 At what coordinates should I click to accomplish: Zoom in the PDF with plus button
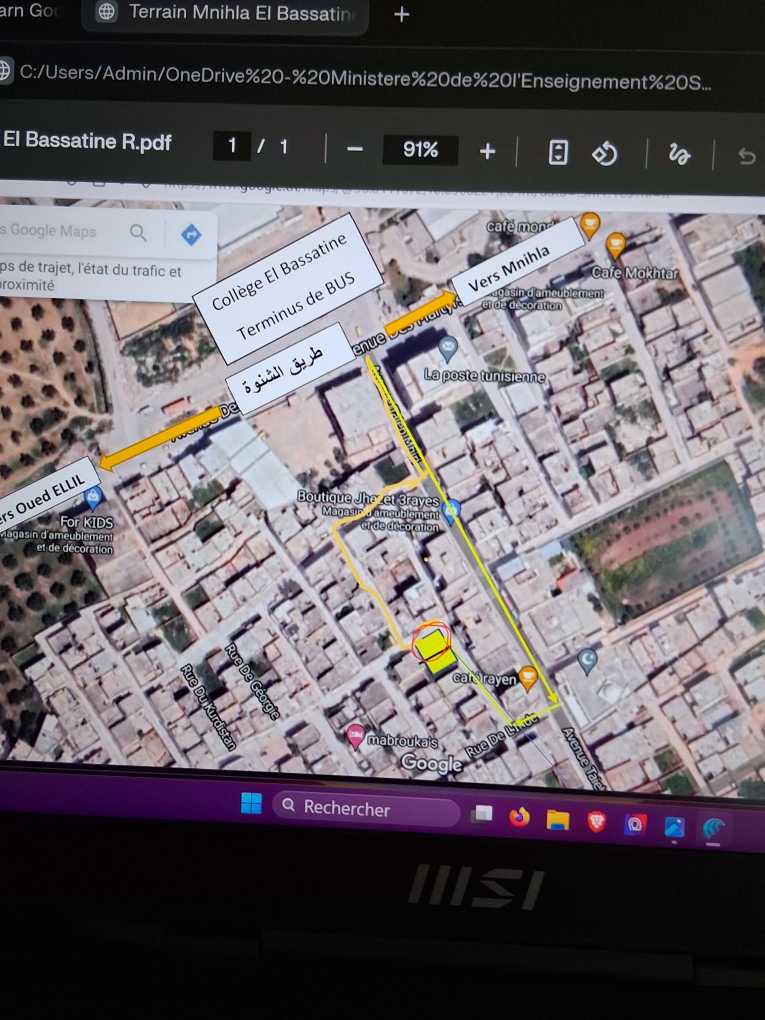point(487,152)
